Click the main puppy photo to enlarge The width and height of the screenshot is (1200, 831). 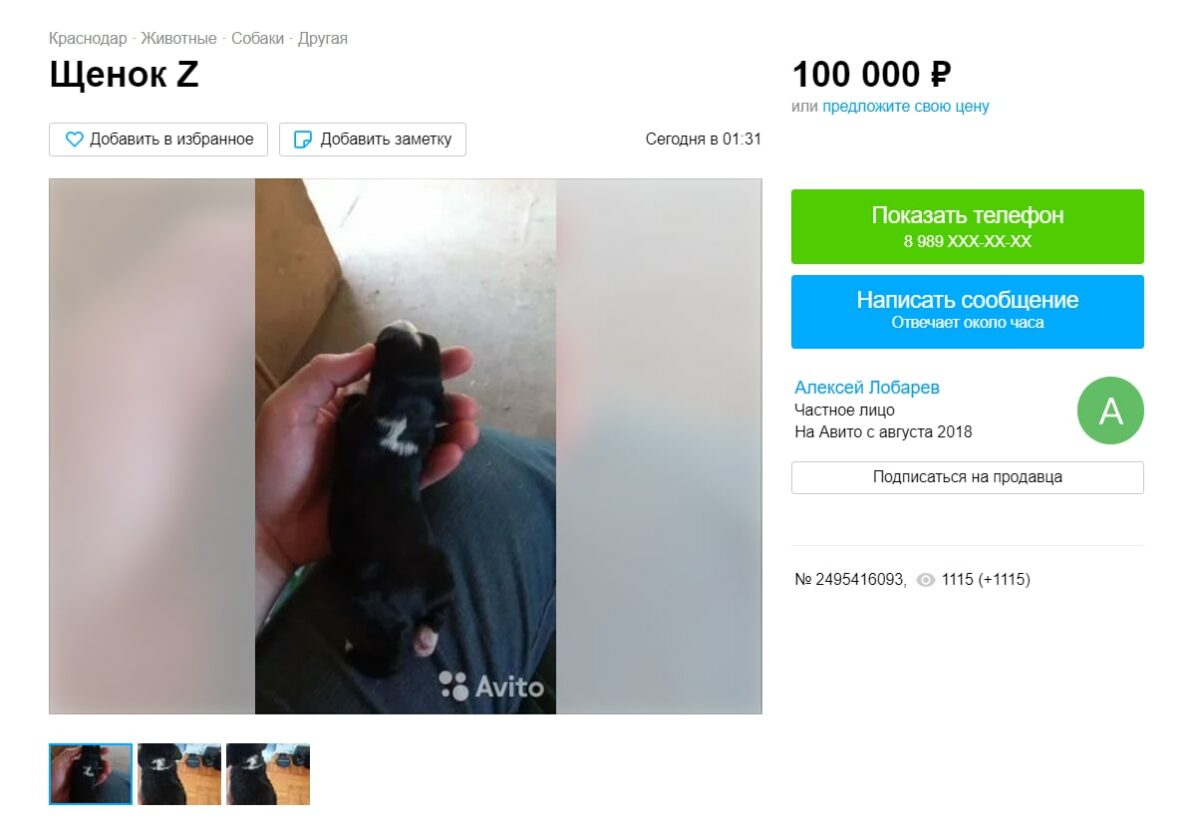[405, 446]
